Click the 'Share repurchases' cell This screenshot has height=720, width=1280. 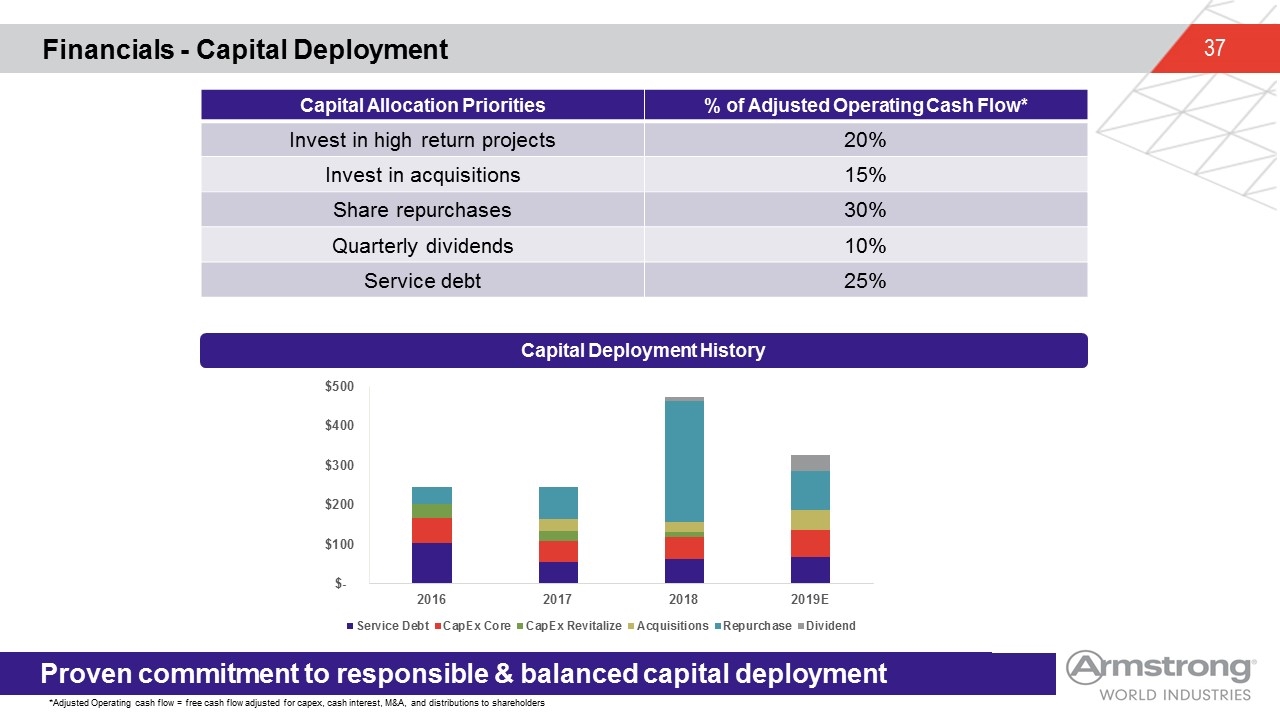pyautogui.click(x=422, y=210)
